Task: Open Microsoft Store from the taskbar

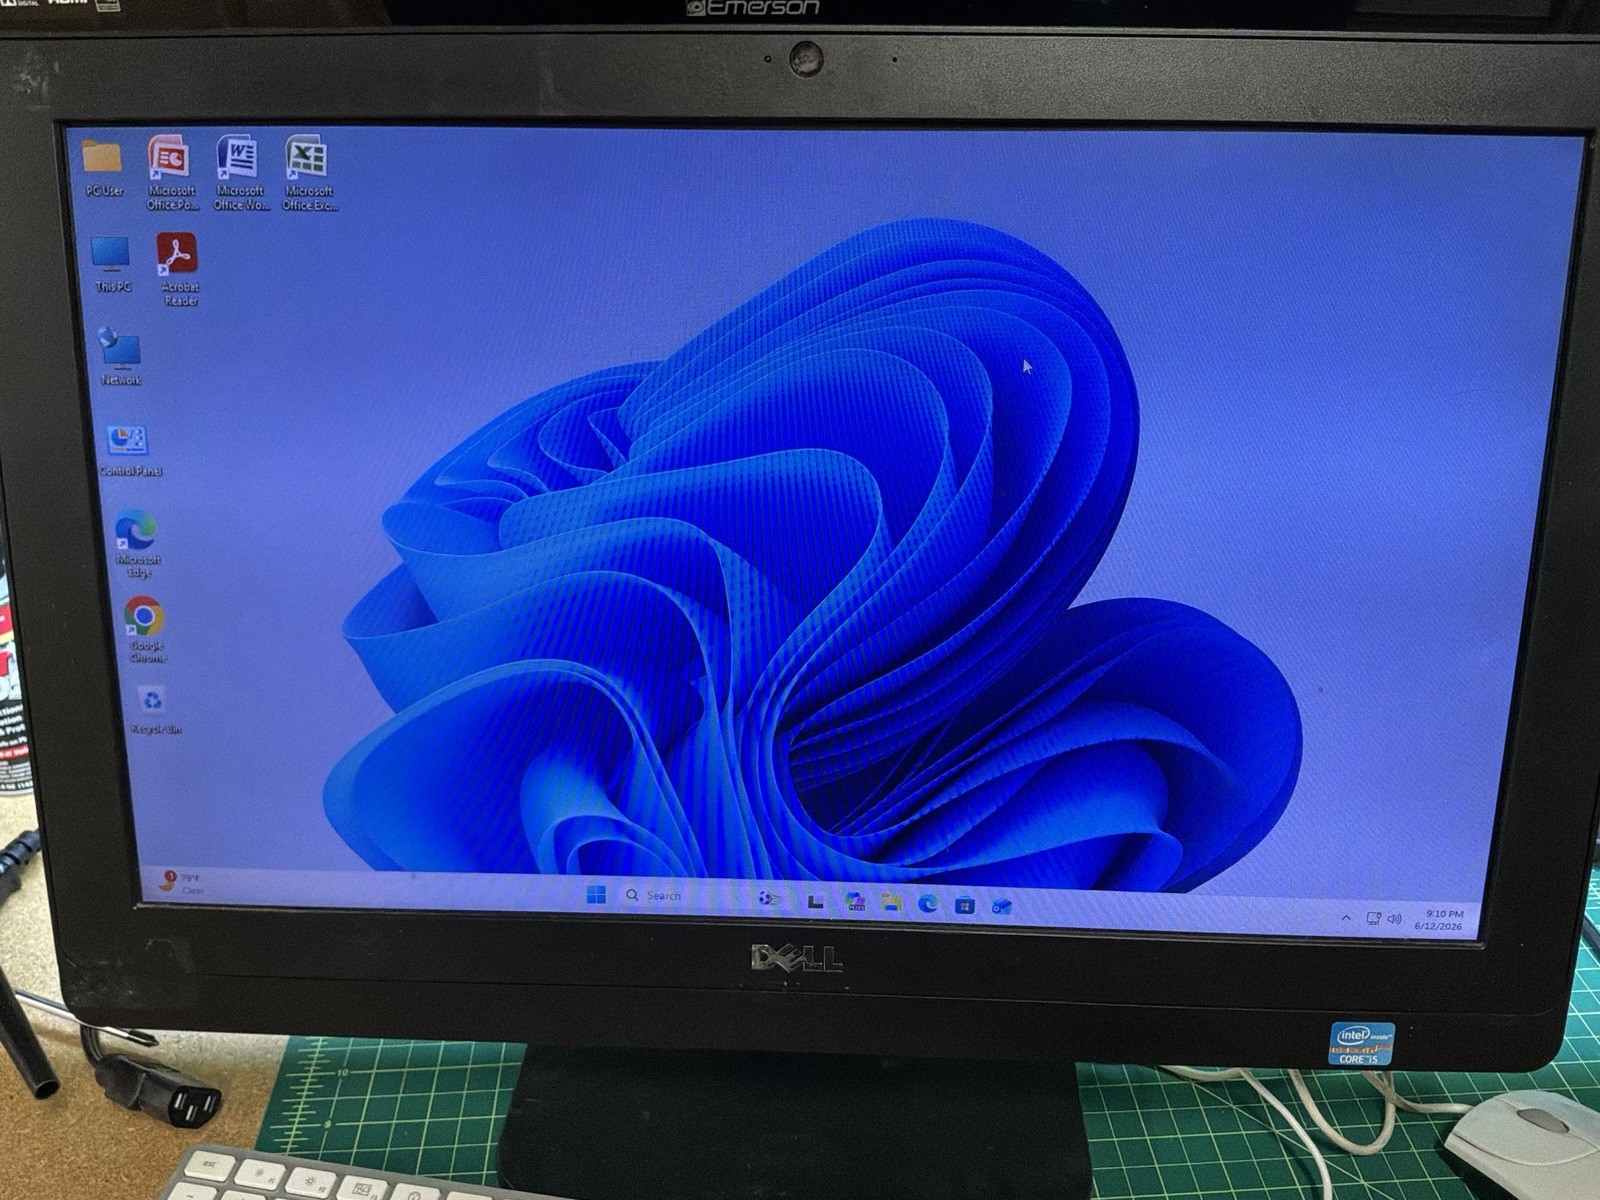Action: click(x=965, y=905)
